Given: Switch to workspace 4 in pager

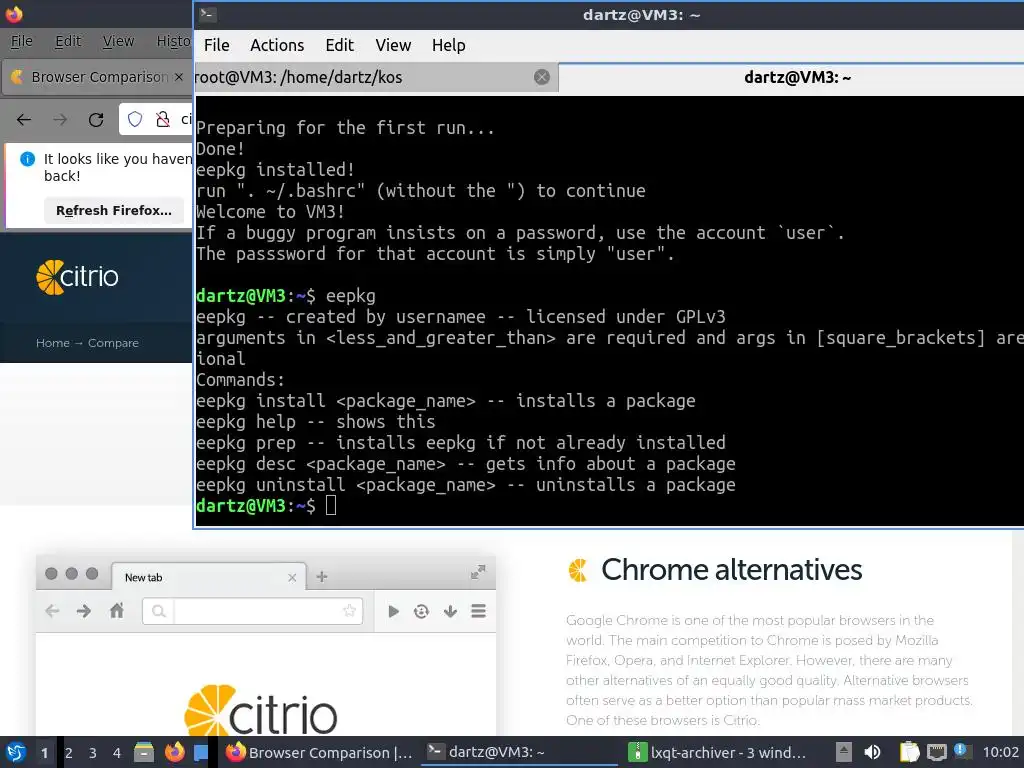Looking at the screenshot, I should 117,753.
